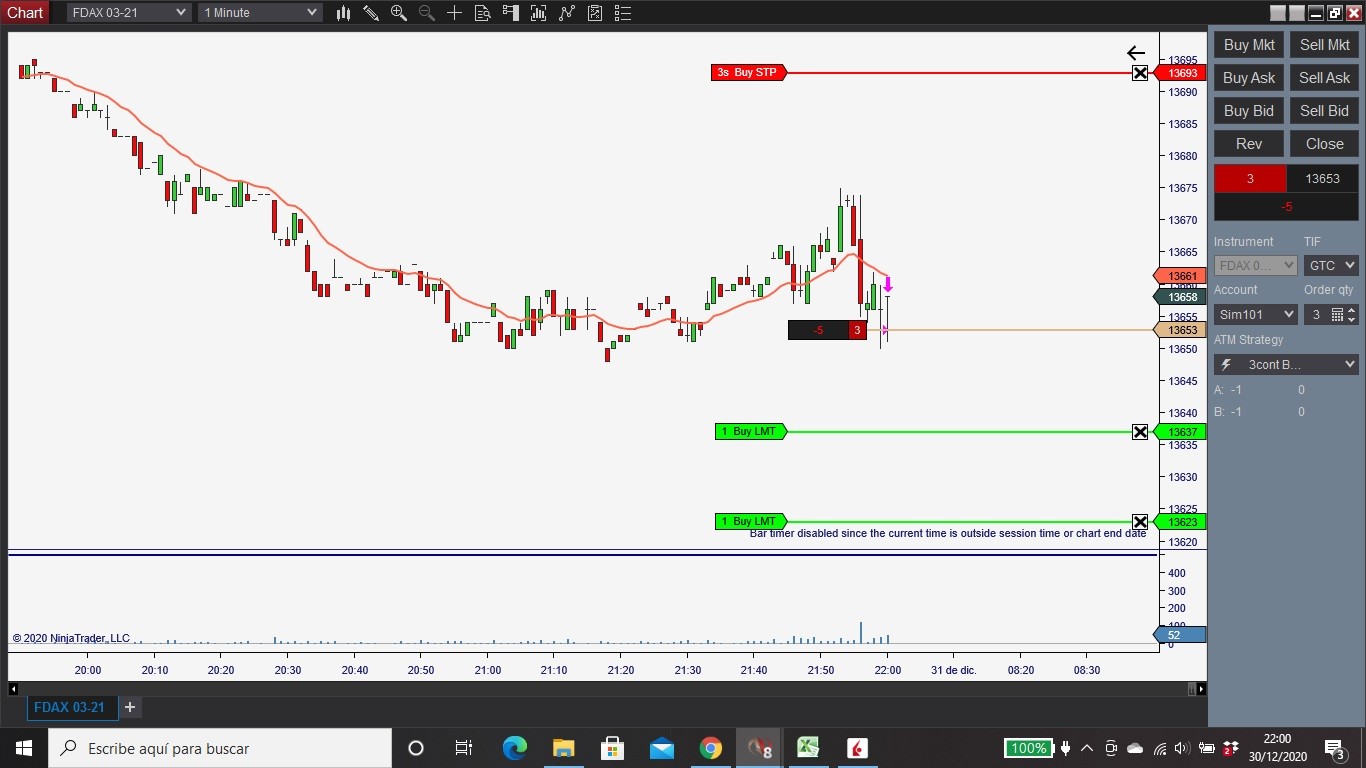The height and width of the screenshot is (768, 1366).
Task: Click the left arrow of horizontal scrollbar
Action: pyautogui.click(x=13, y=689)
